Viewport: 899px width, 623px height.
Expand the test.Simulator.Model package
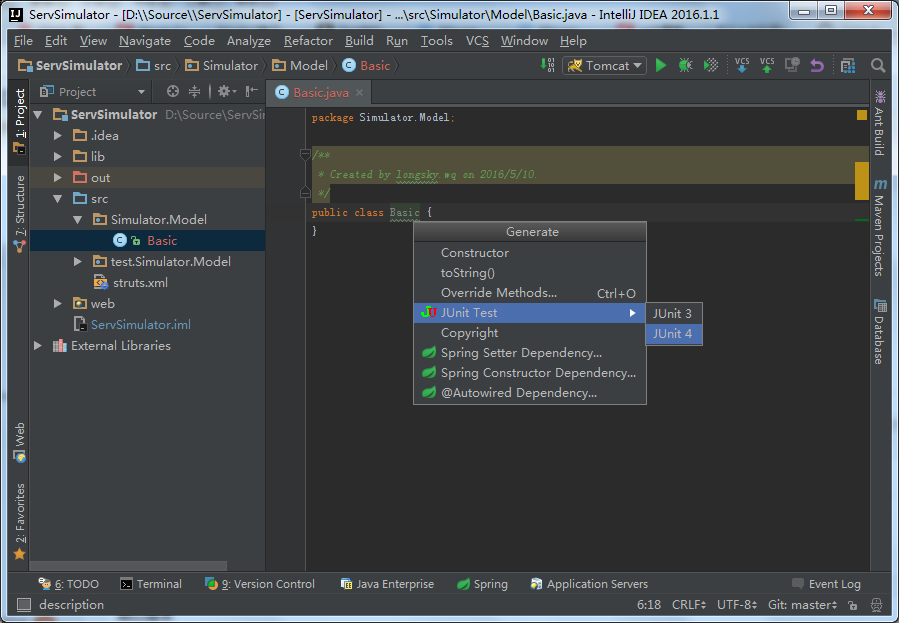pyautogui.click(x=77, y=261)
